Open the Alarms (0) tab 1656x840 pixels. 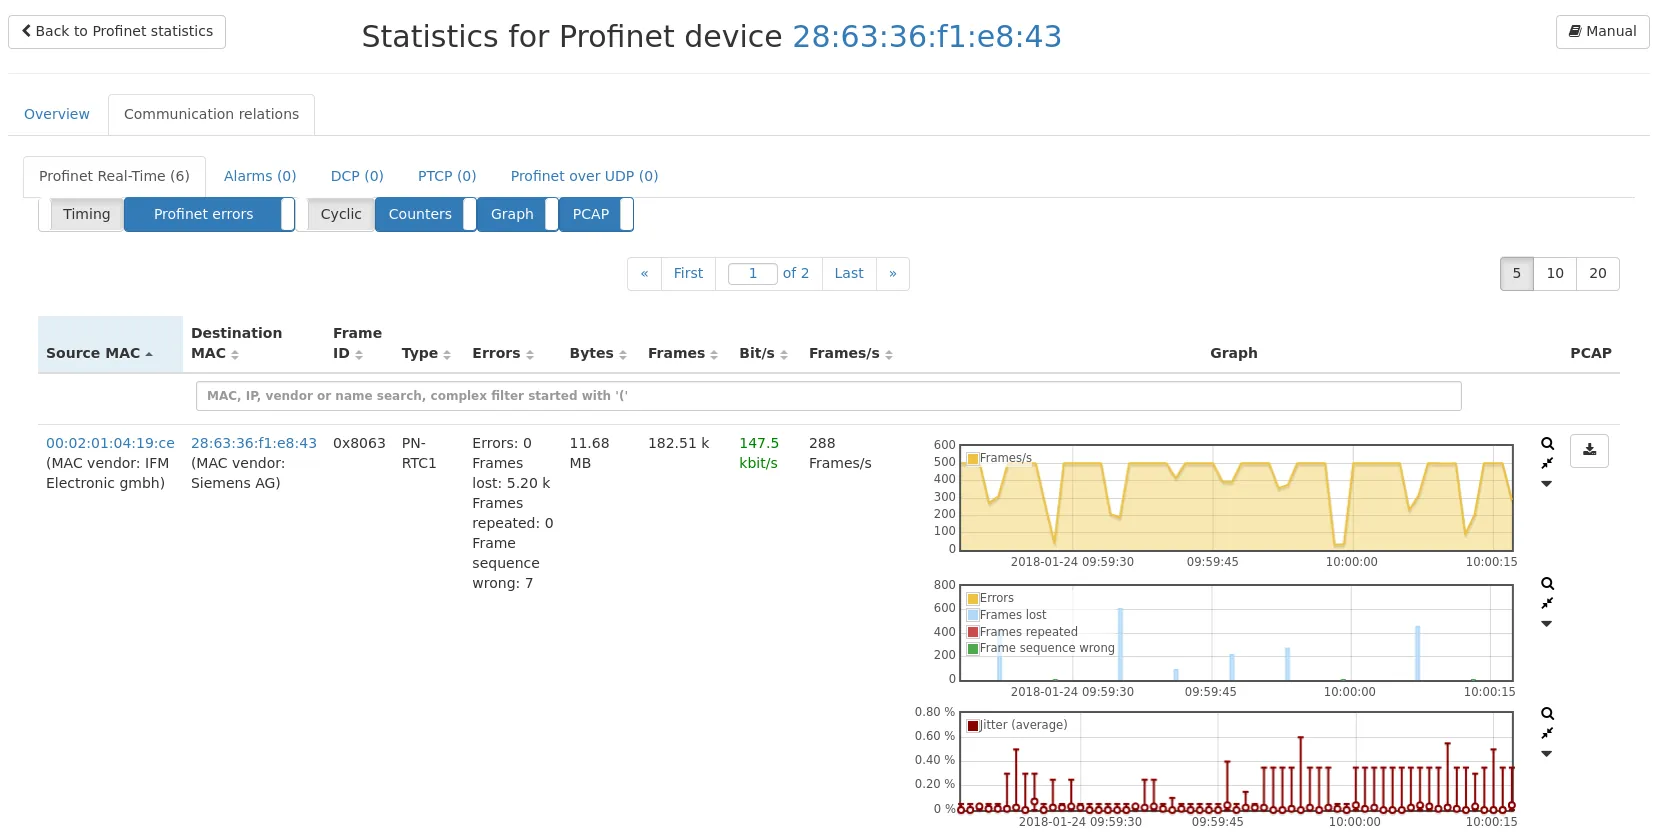pyautogui.click(x=260, y=176)
